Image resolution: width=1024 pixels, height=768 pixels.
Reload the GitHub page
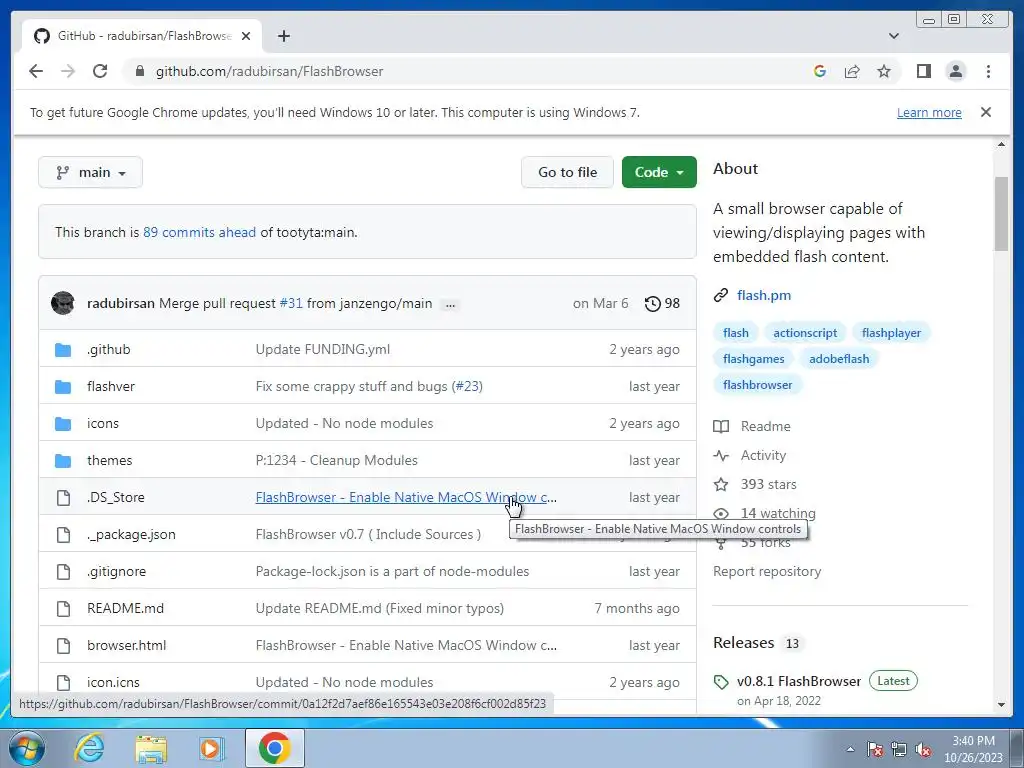[x=100, y=71]
